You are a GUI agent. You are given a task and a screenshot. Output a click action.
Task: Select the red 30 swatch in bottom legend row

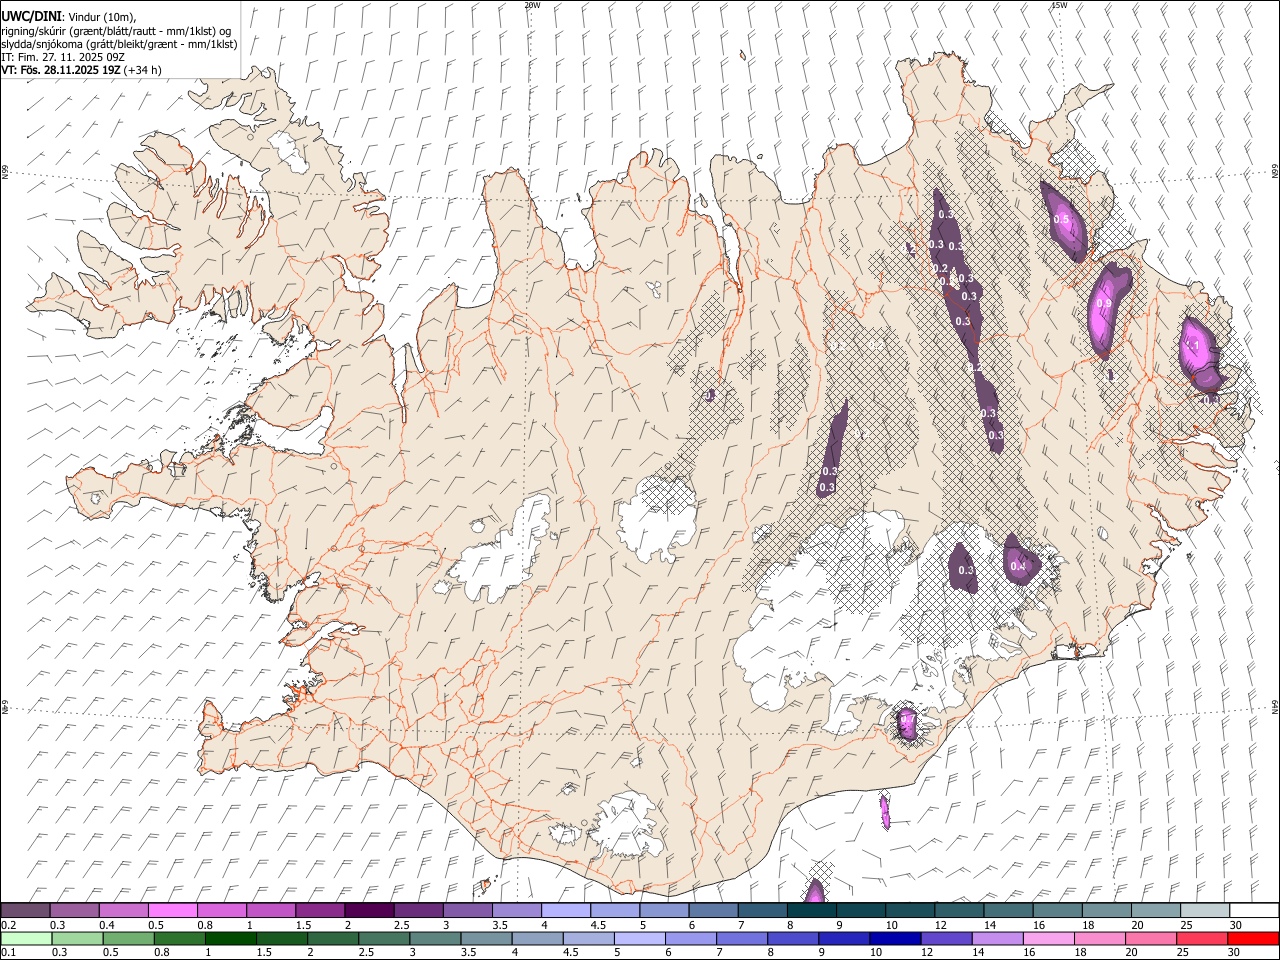1253,938
